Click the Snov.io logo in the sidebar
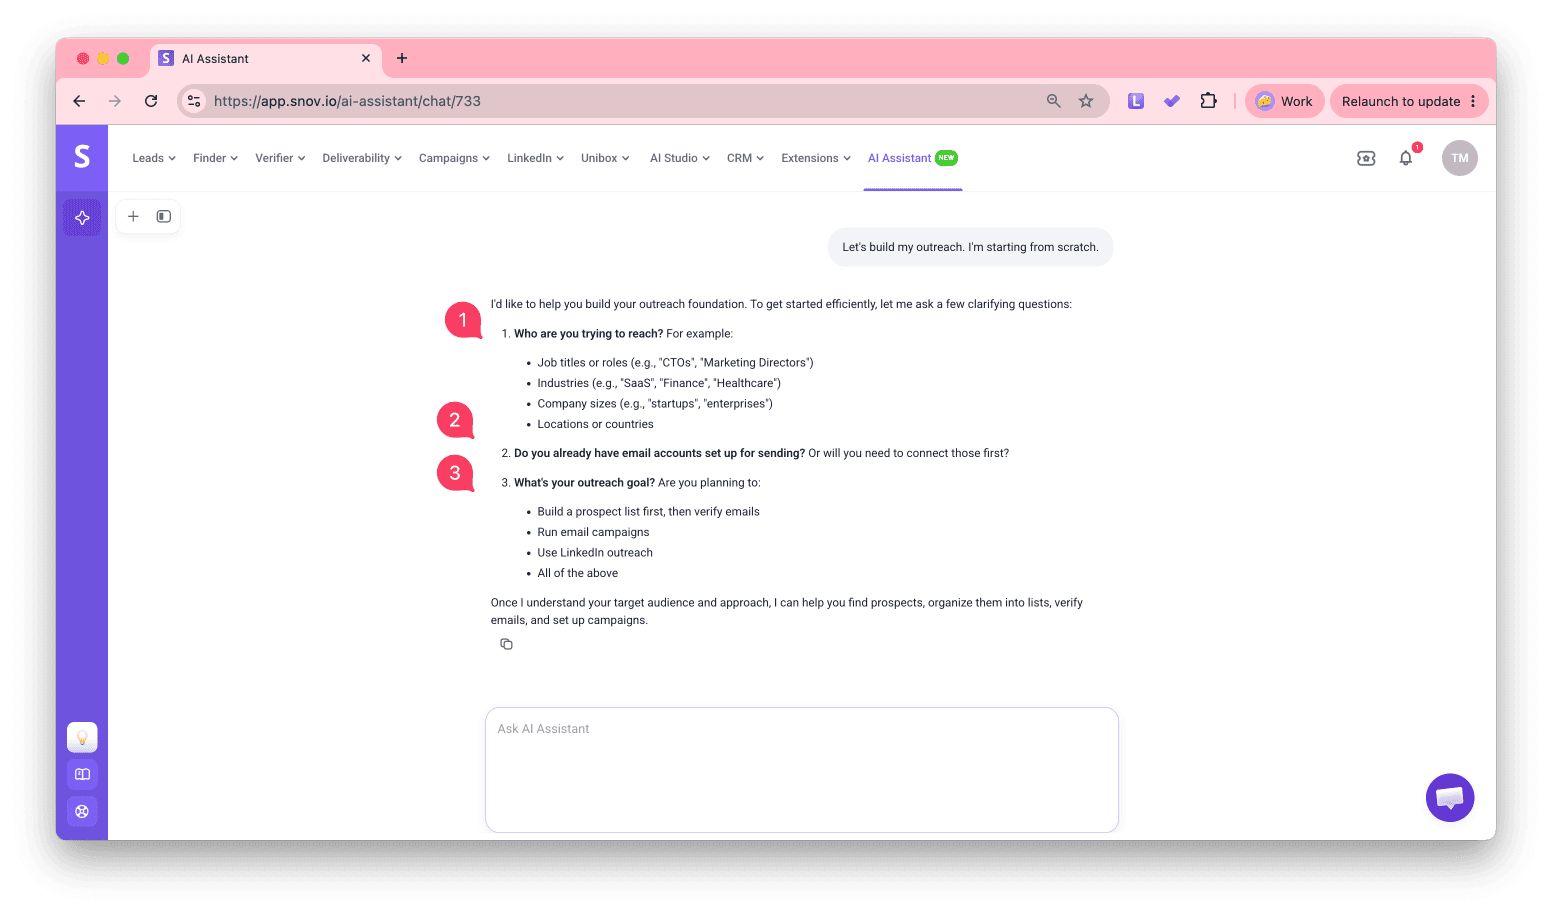 coord(82,157)
